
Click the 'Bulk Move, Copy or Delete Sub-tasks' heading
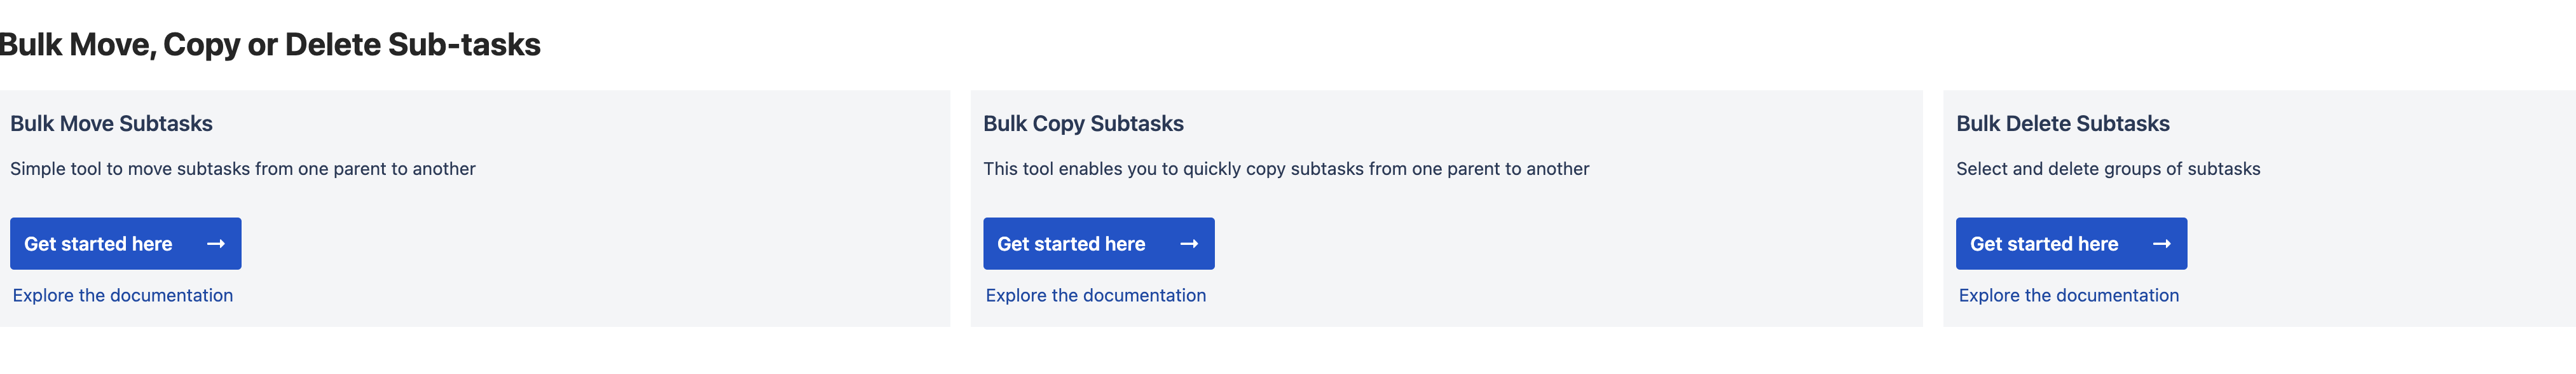pos(270,45)
